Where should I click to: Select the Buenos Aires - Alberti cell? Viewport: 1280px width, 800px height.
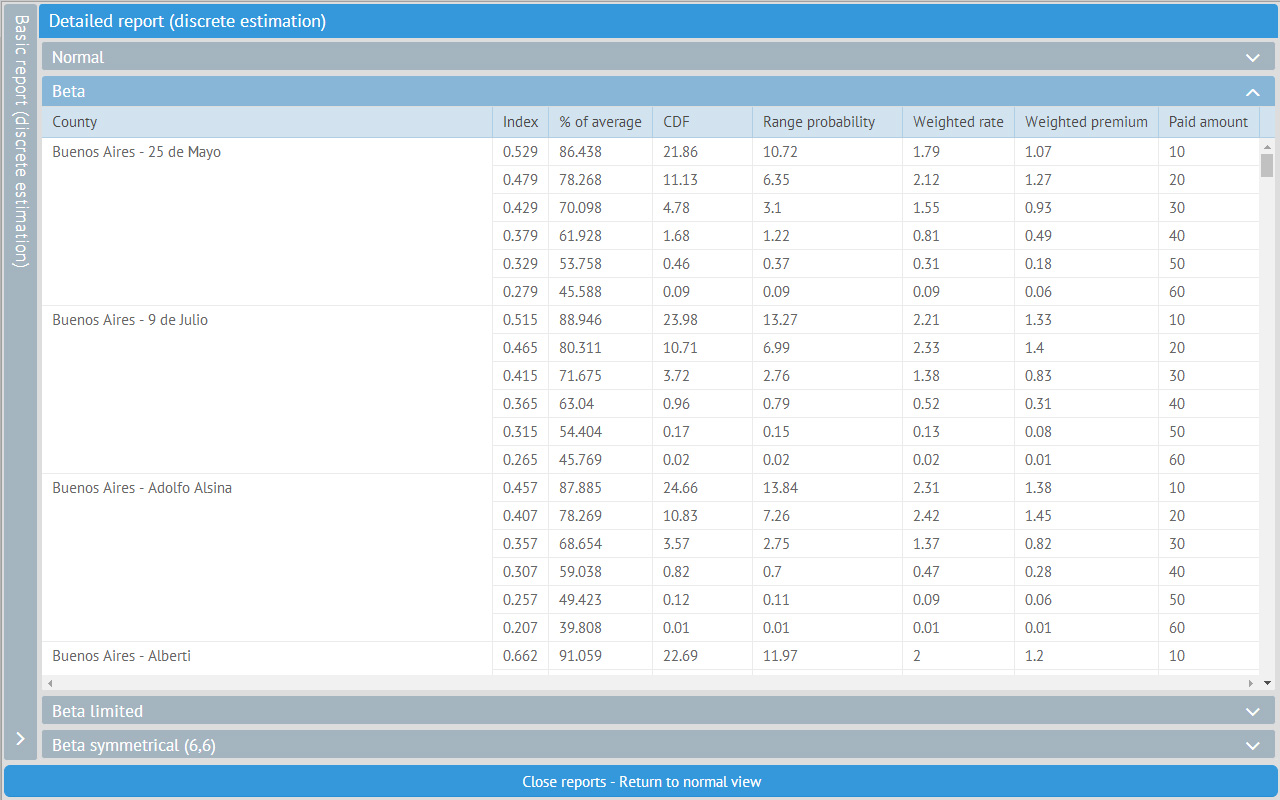point(267,658)
